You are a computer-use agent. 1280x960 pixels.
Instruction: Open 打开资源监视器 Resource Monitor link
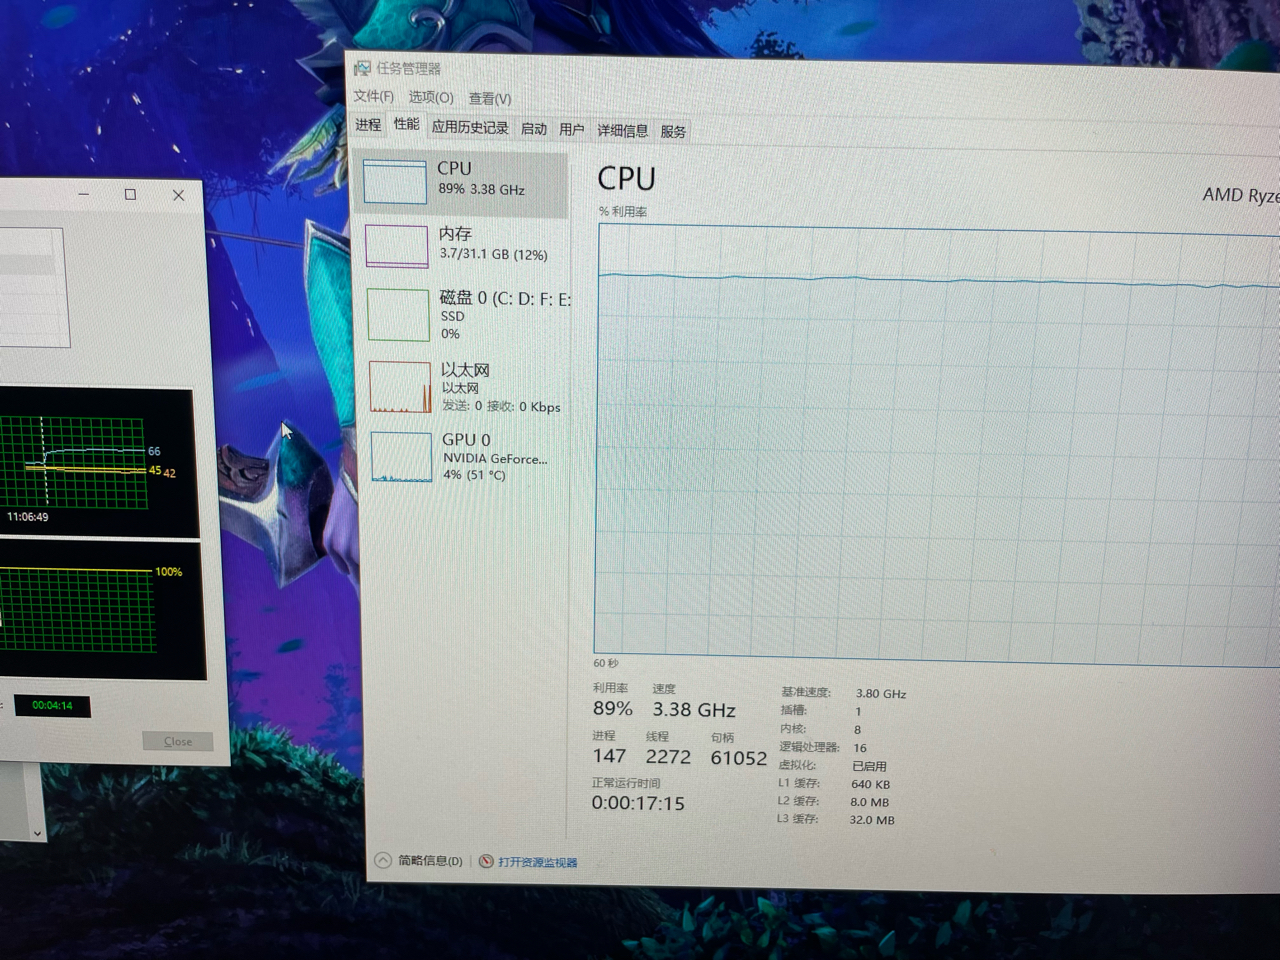point(536,861)
